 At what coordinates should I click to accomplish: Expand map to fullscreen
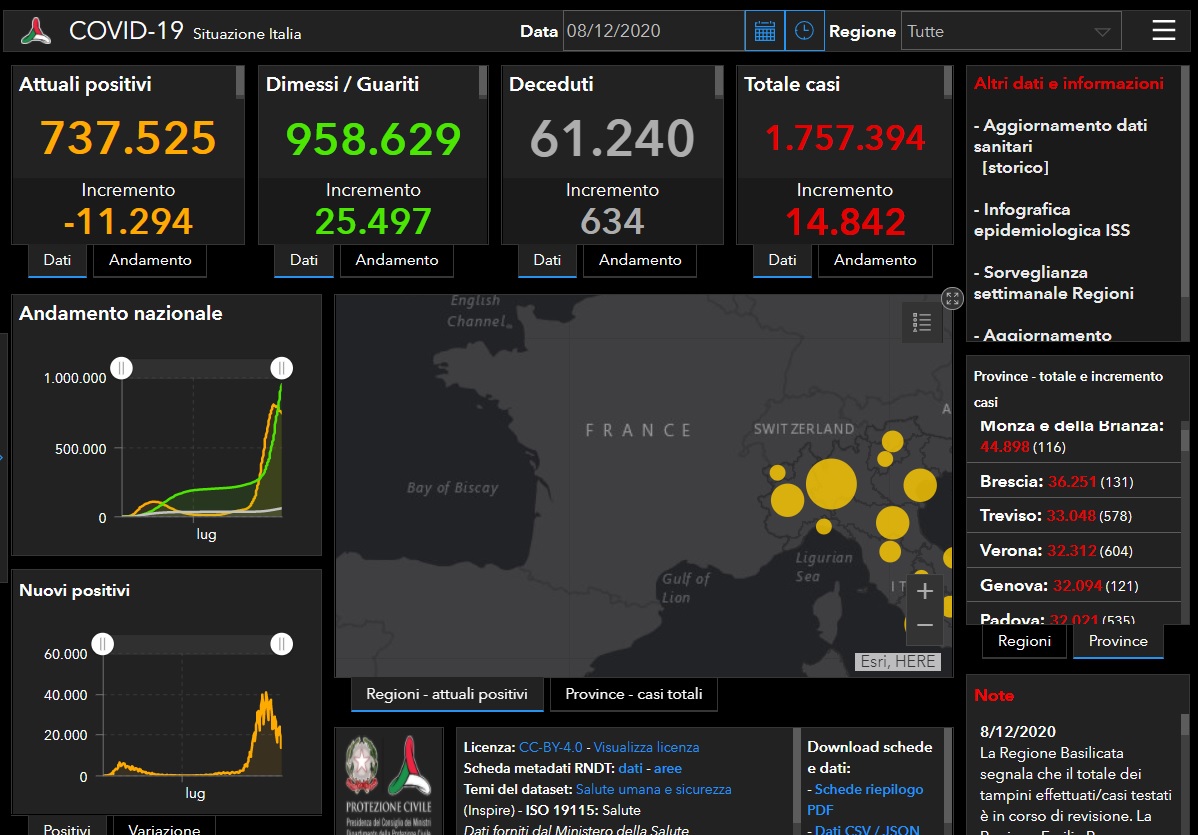coord(952,297)
